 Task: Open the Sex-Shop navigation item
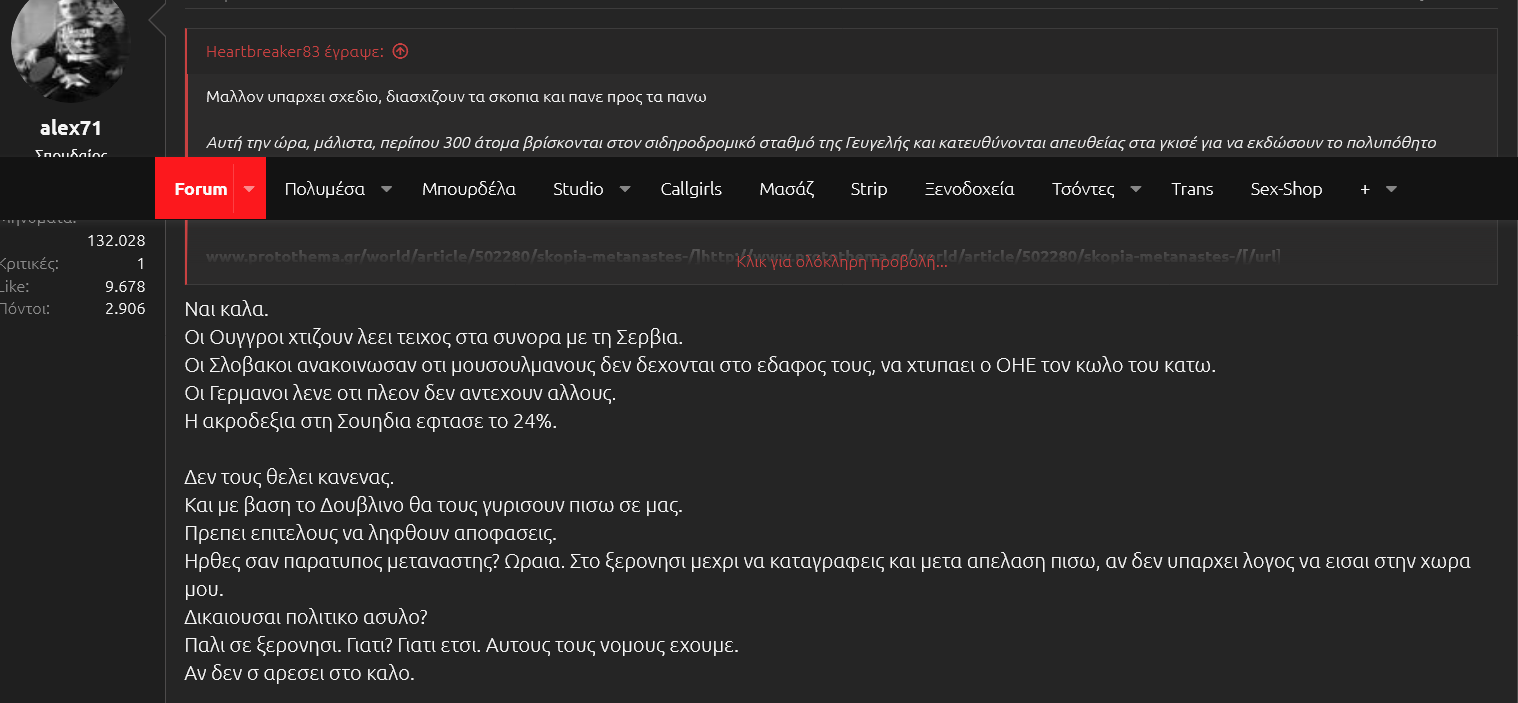[x=1286, y=189]
